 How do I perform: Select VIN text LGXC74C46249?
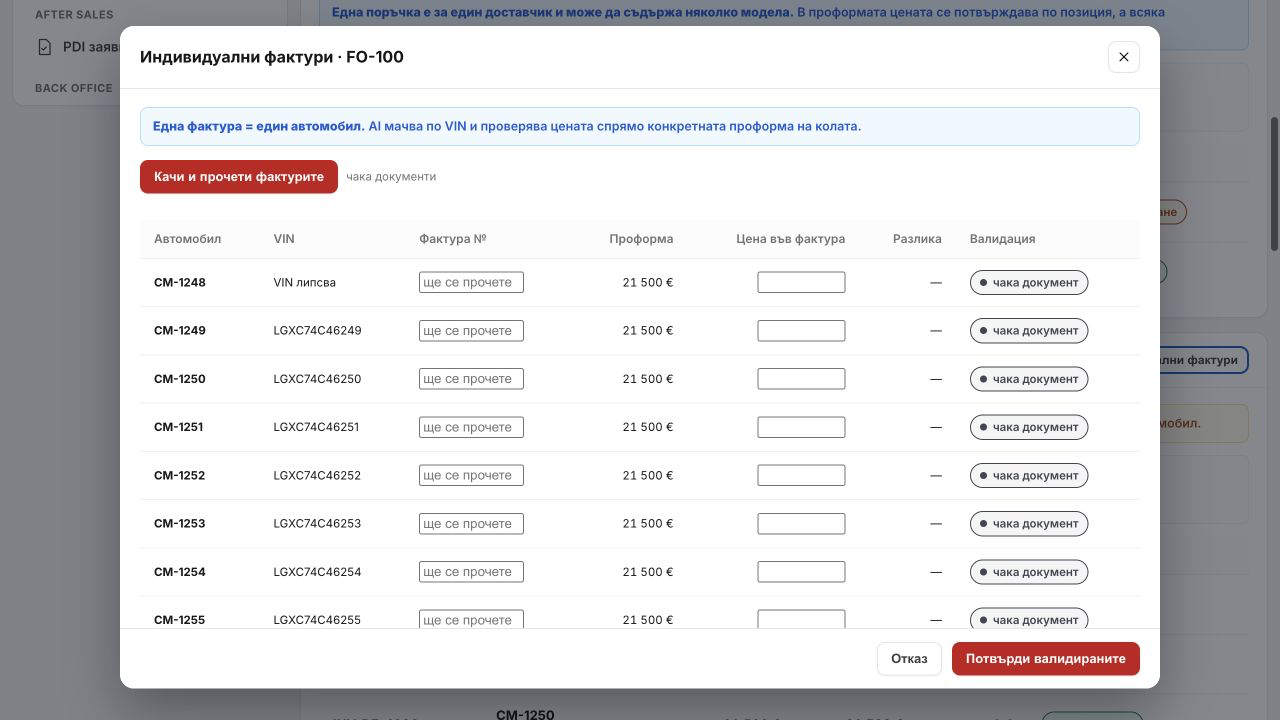(x=317, y=331)
